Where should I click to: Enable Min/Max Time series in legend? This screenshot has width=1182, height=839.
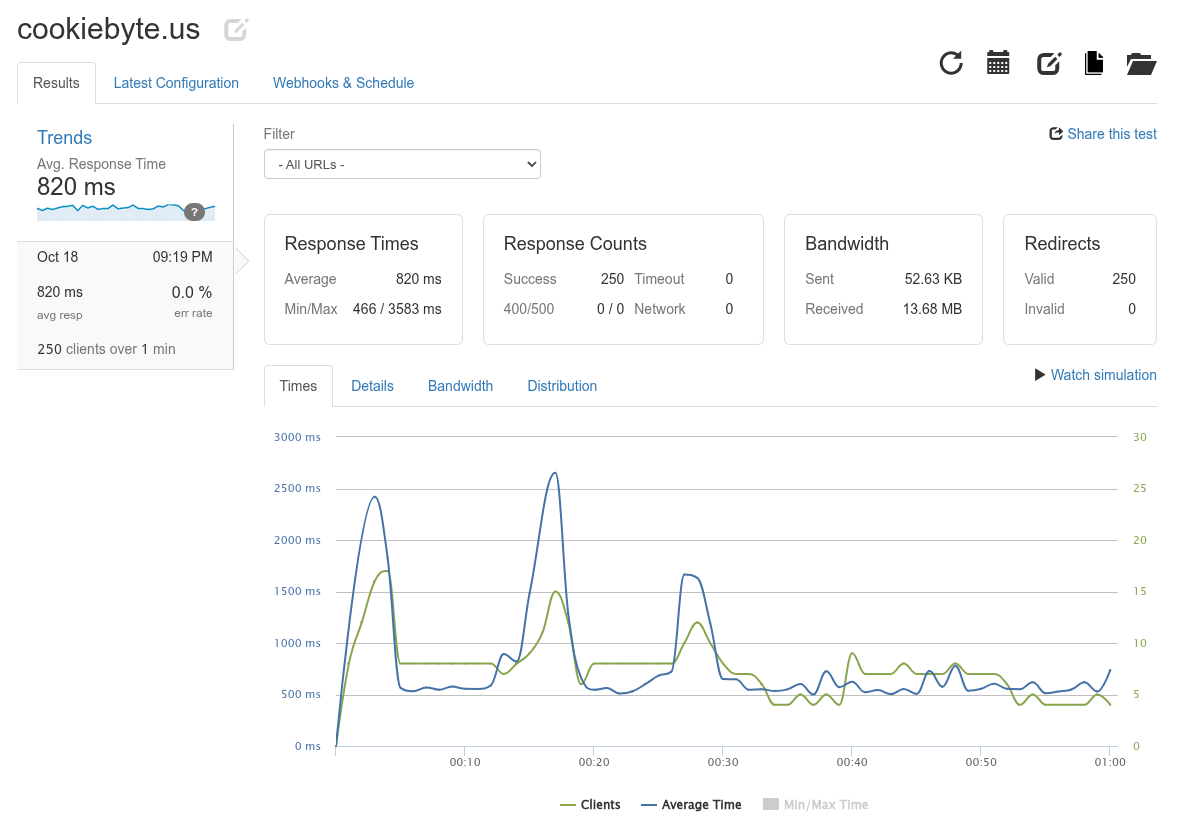click(x=815, y=805)
